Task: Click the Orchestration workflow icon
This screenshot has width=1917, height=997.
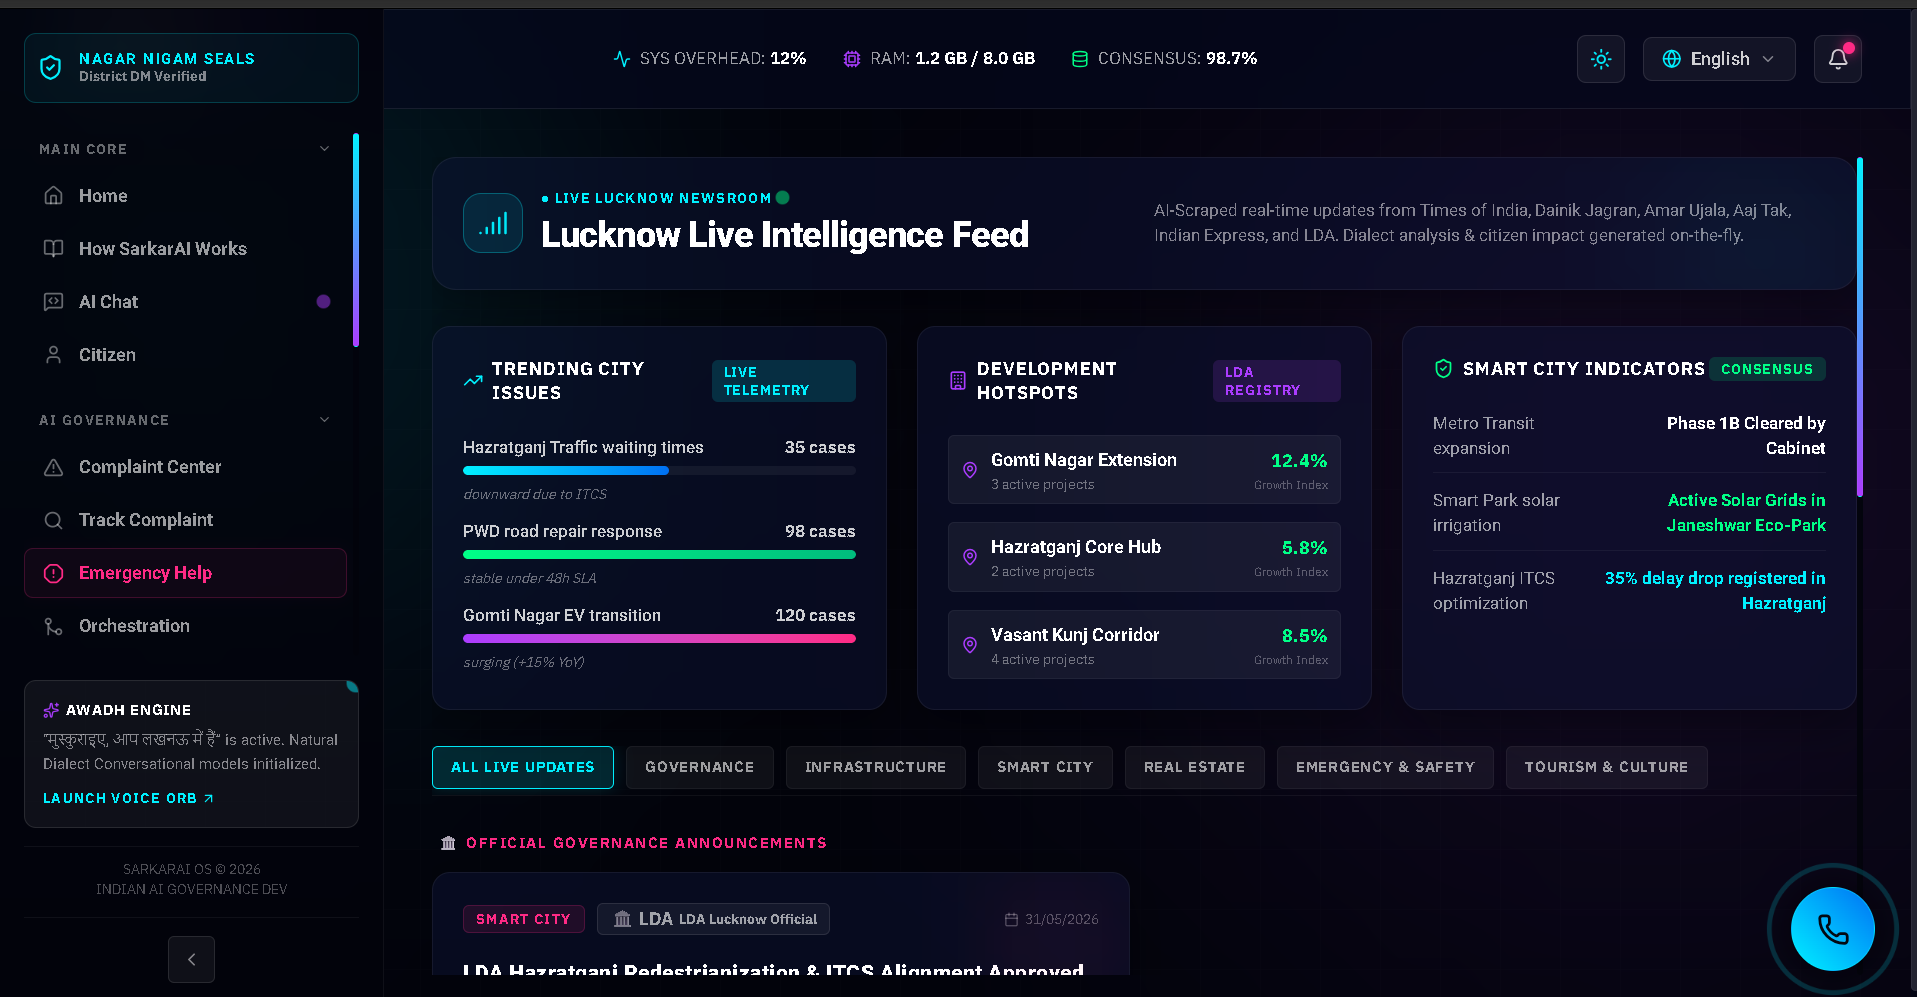Action: pos(54,626)
